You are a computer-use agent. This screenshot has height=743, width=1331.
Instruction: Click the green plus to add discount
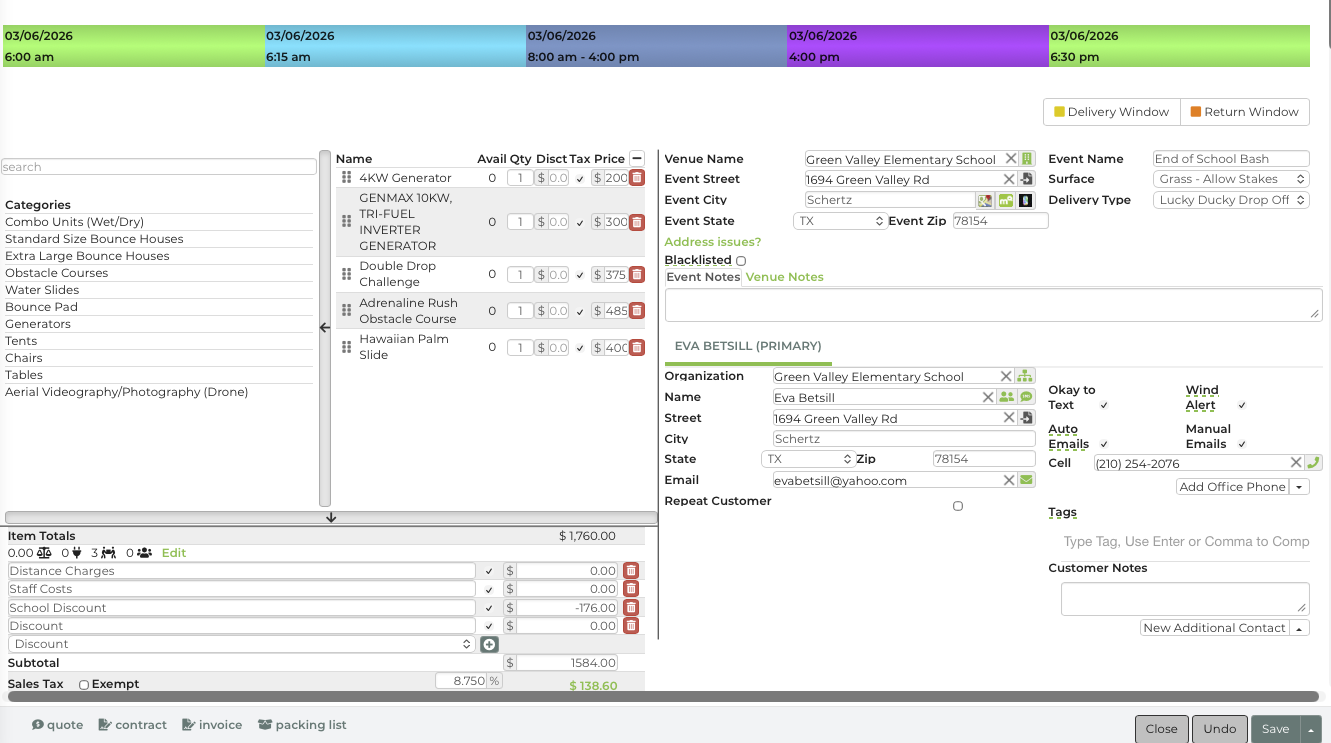(489, 644)
